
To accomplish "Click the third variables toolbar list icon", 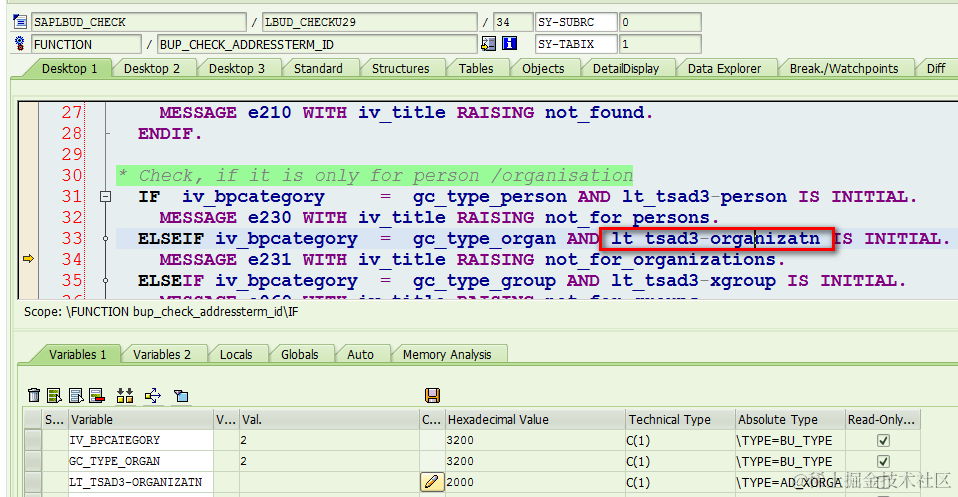I will pos(76,396).
